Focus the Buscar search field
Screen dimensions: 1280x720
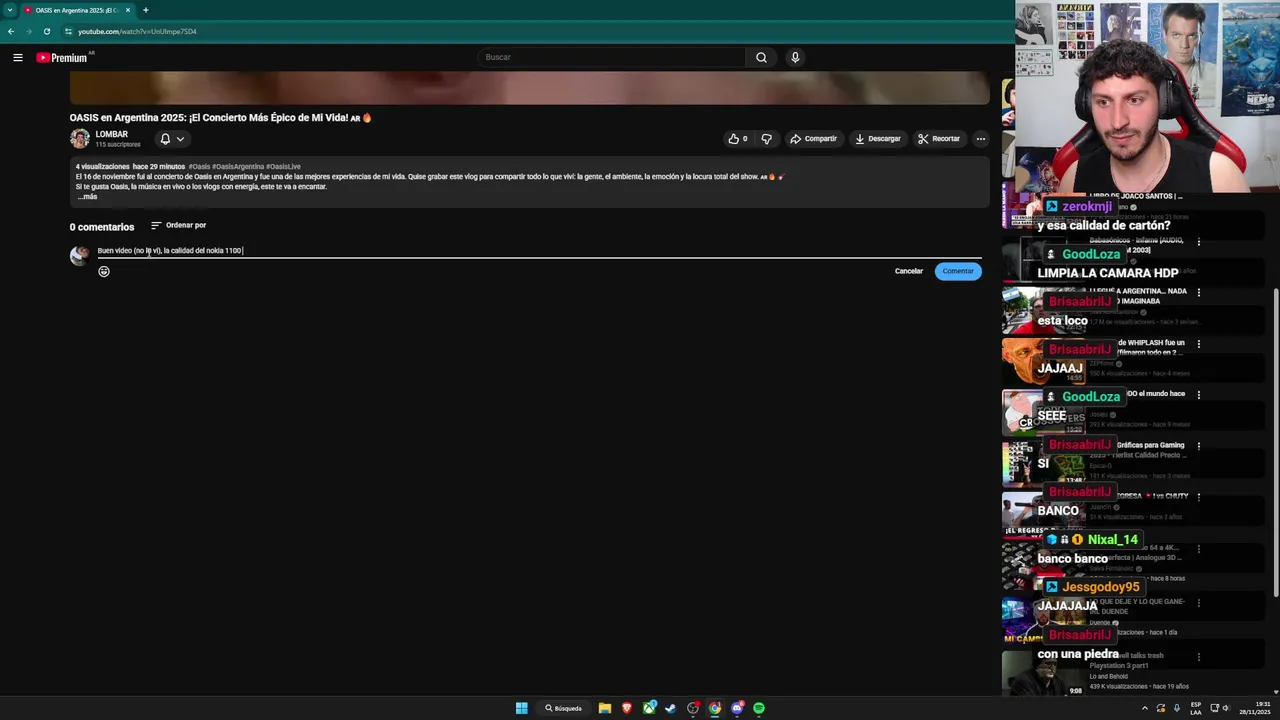611,57
